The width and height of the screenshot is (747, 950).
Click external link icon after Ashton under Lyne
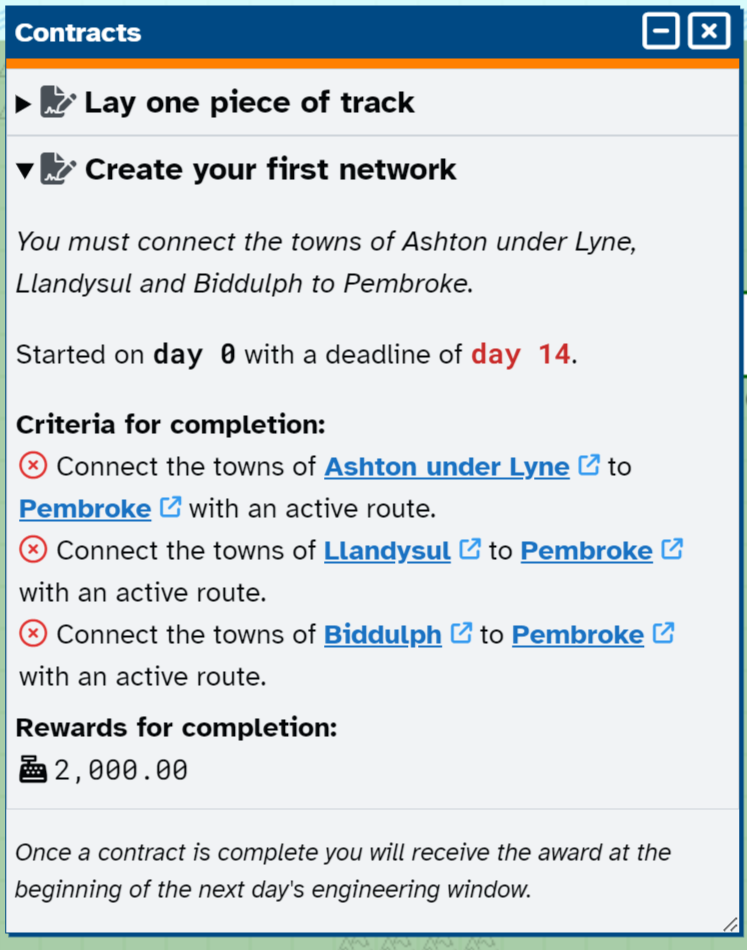point(590,465)
